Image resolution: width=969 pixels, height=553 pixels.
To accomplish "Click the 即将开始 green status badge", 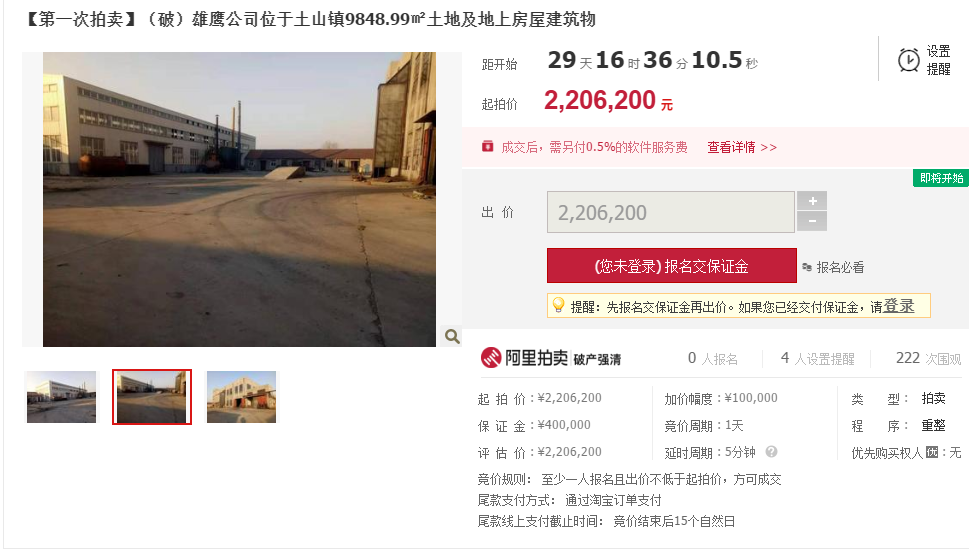I will point(941,178).
